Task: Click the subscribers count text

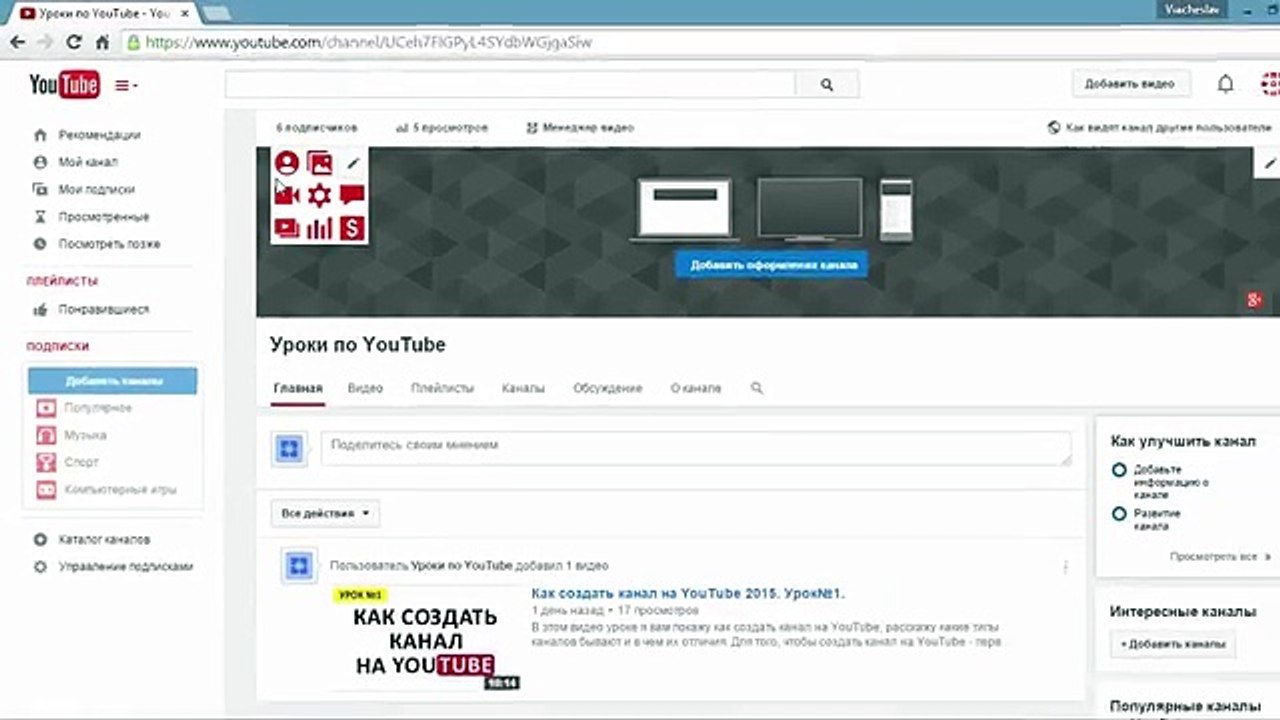Action: tap(316, 128)
